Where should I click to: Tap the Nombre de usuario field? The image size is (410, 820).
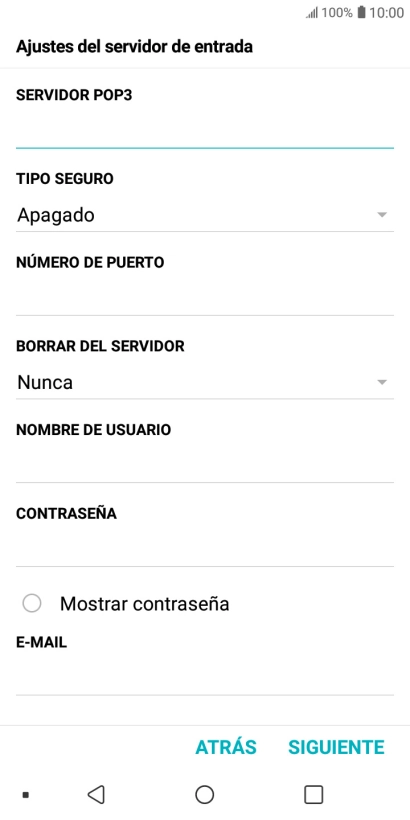tap(204, 466)
